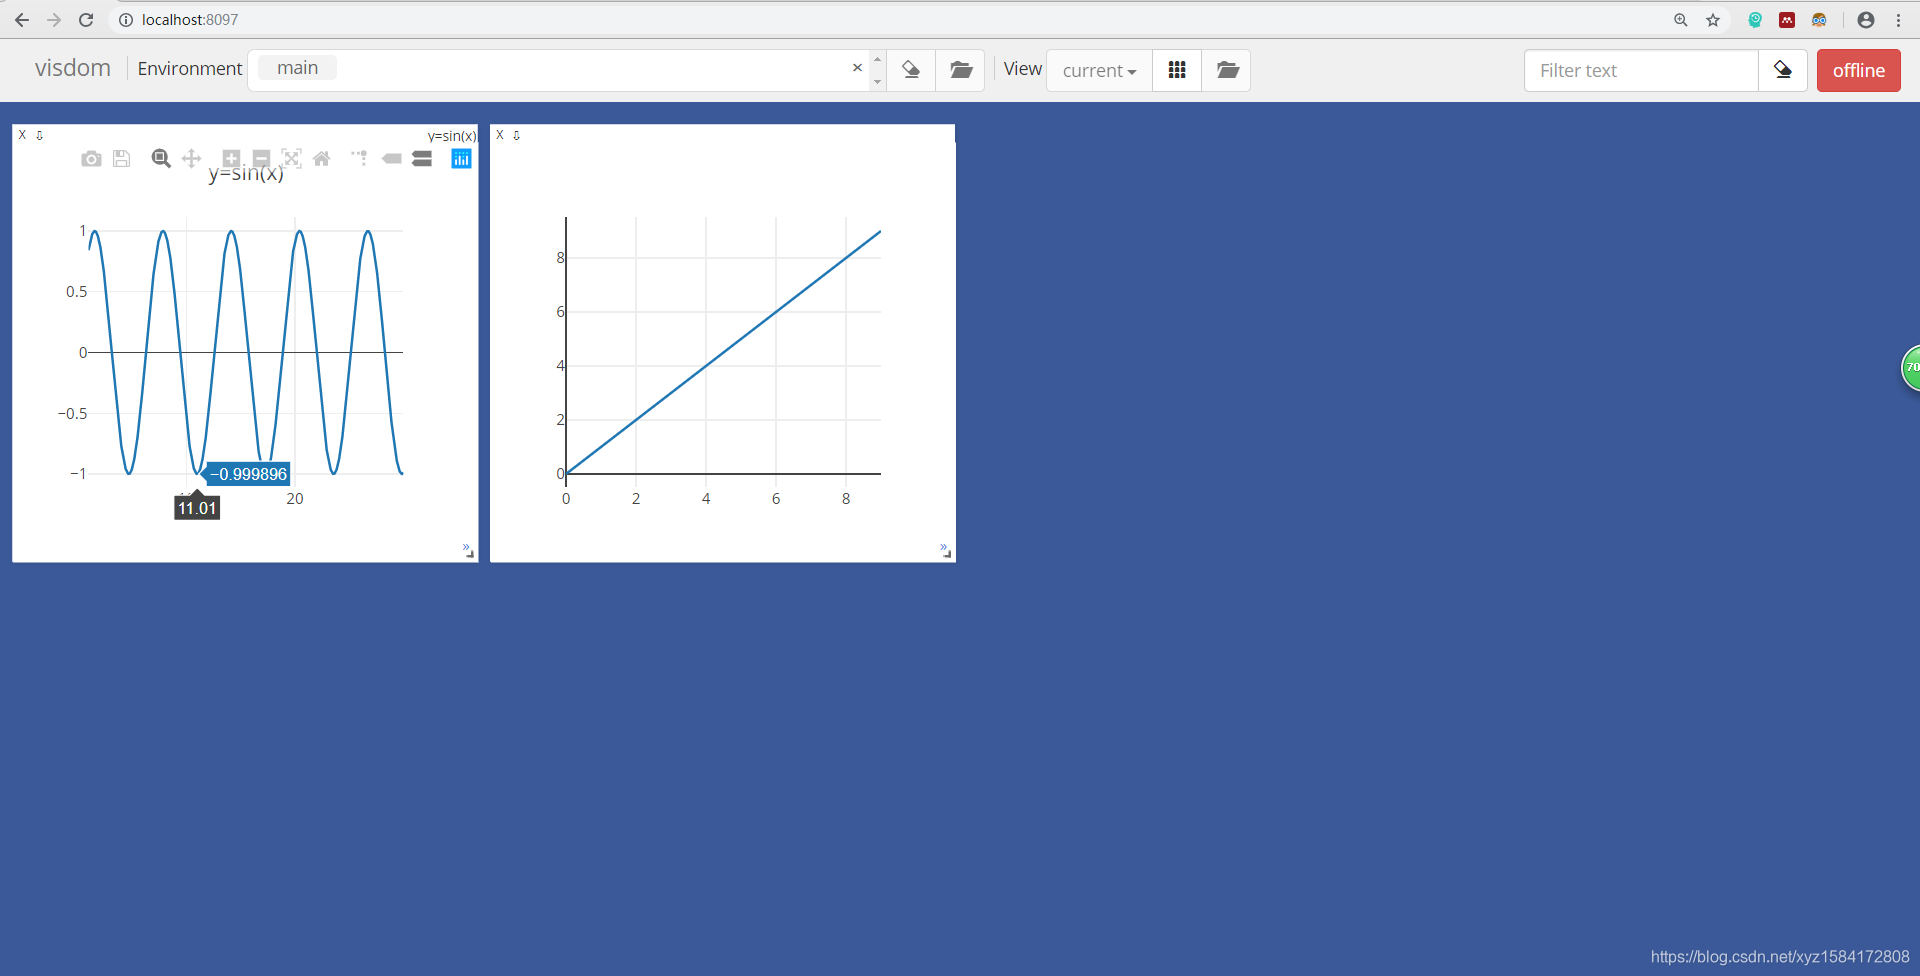Open the View current dropdown
The height and width of the screenshot is (976, 1920).
[x=1099, y=70]
